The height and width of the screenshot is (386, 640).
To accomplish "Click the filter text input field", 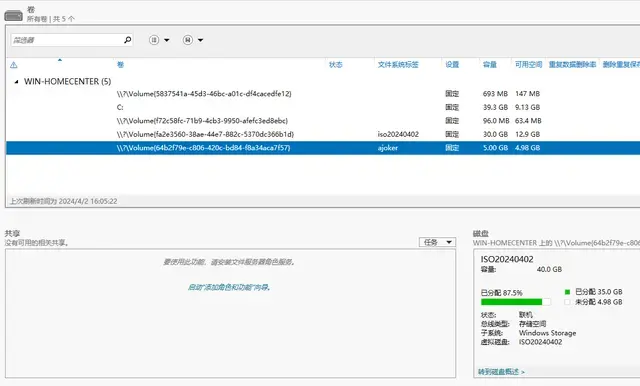I will click(x=67, y=40).
